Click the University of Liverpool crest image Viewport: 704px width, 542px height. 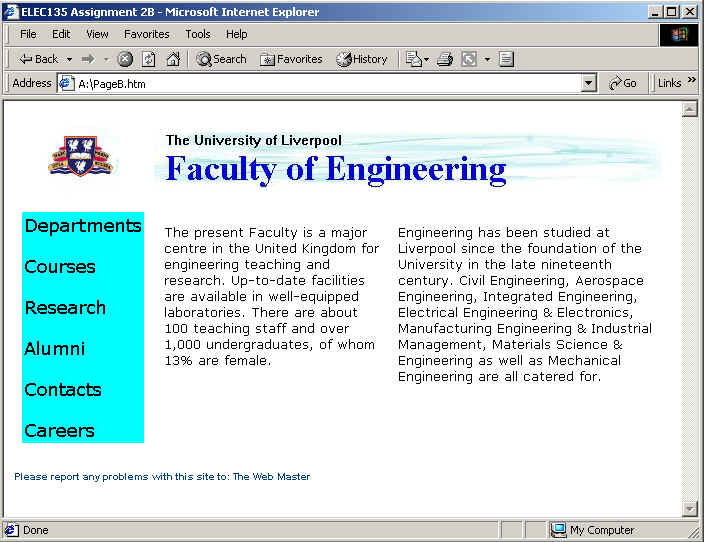81,156
